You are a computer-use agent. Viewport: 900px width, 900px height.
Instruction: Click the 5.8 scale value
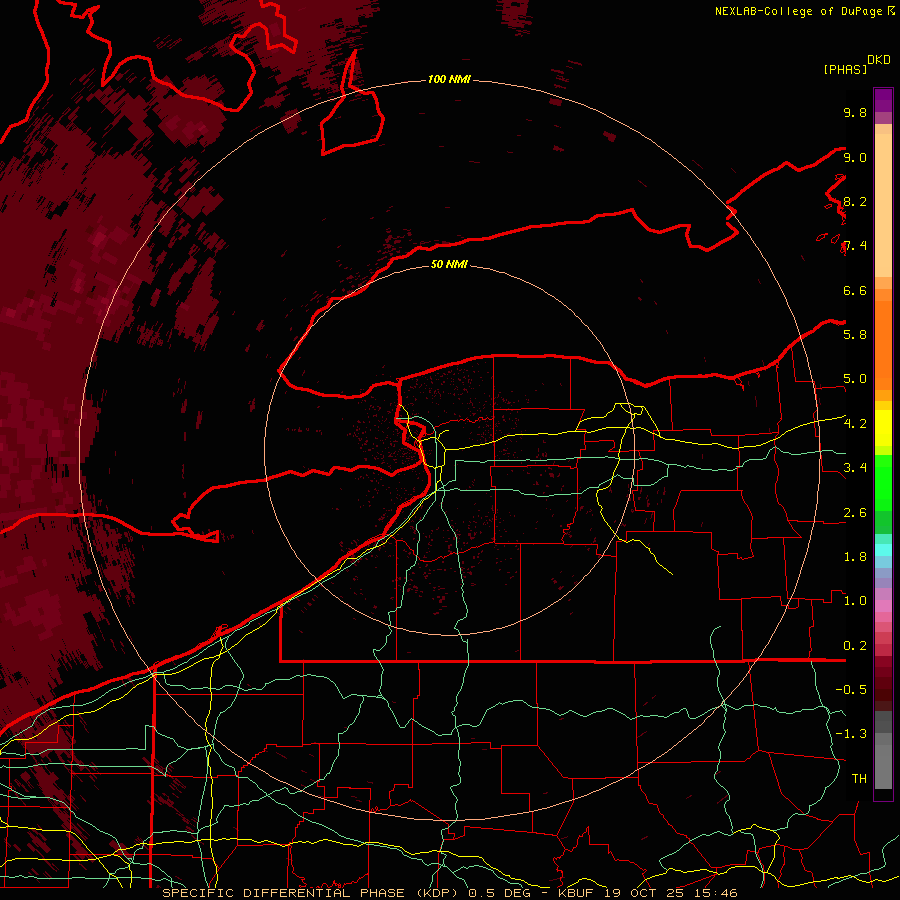click(x=855, y=334)
